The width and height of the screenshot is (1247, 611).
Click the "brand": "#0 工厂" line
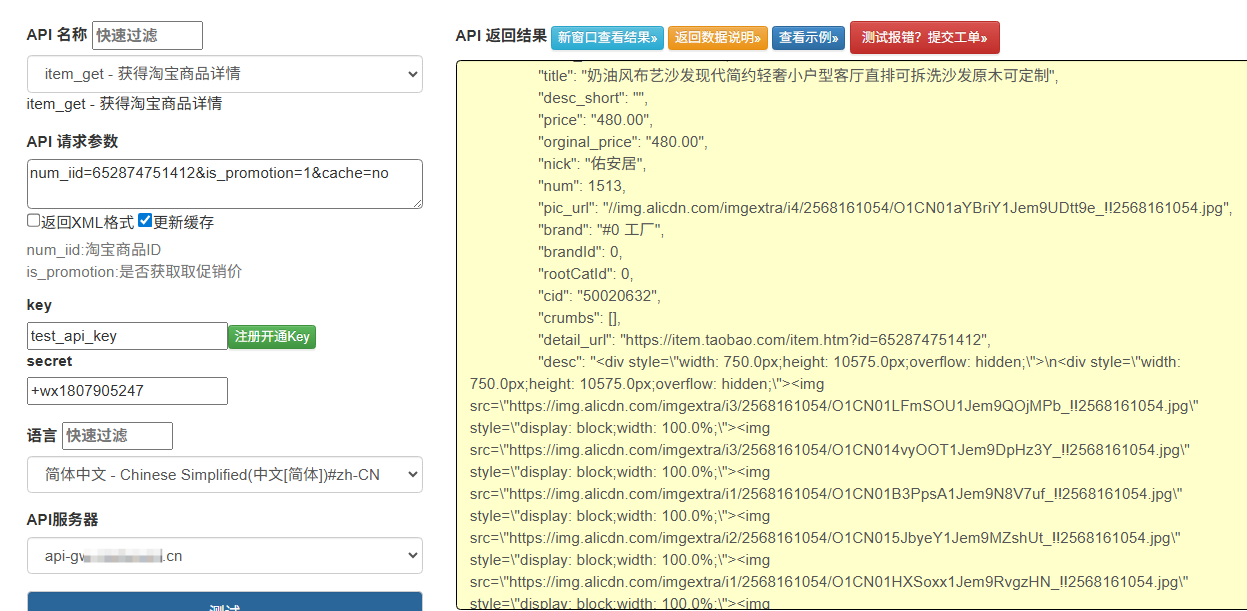[601, 229]
